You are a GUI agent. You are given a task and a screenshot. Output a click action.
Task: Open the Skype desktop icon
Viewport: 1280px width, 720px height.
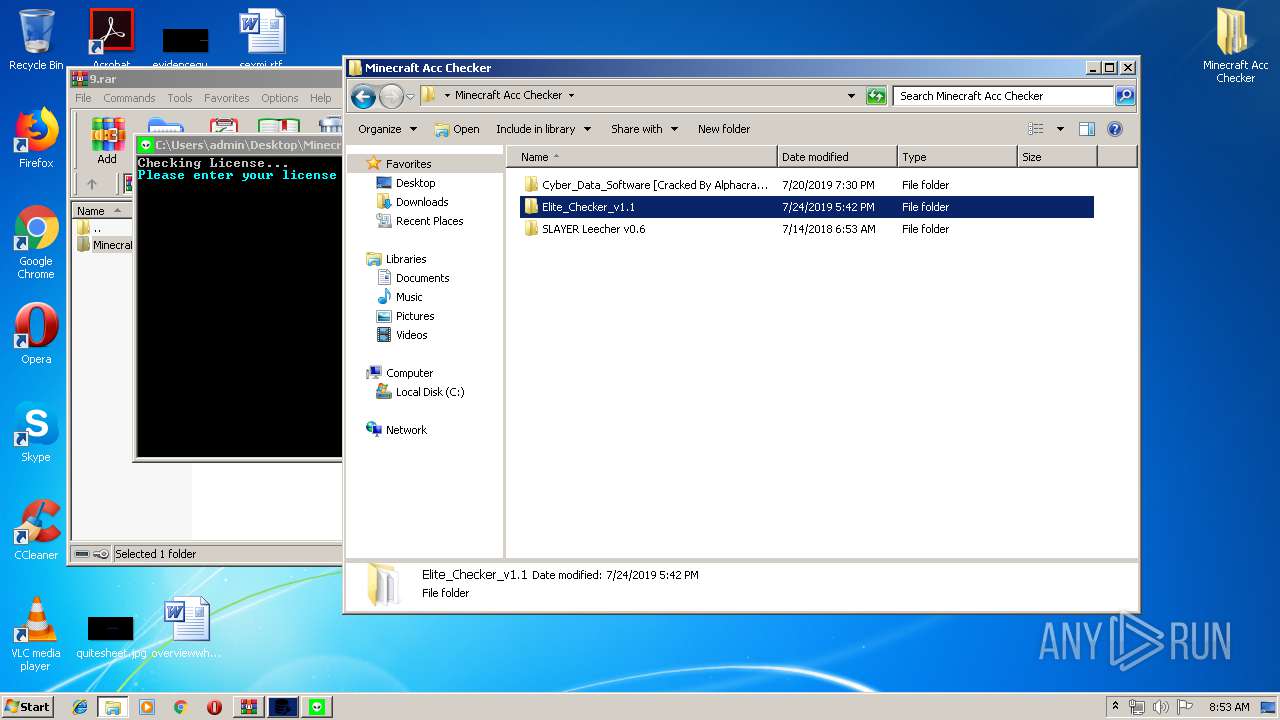36,432
